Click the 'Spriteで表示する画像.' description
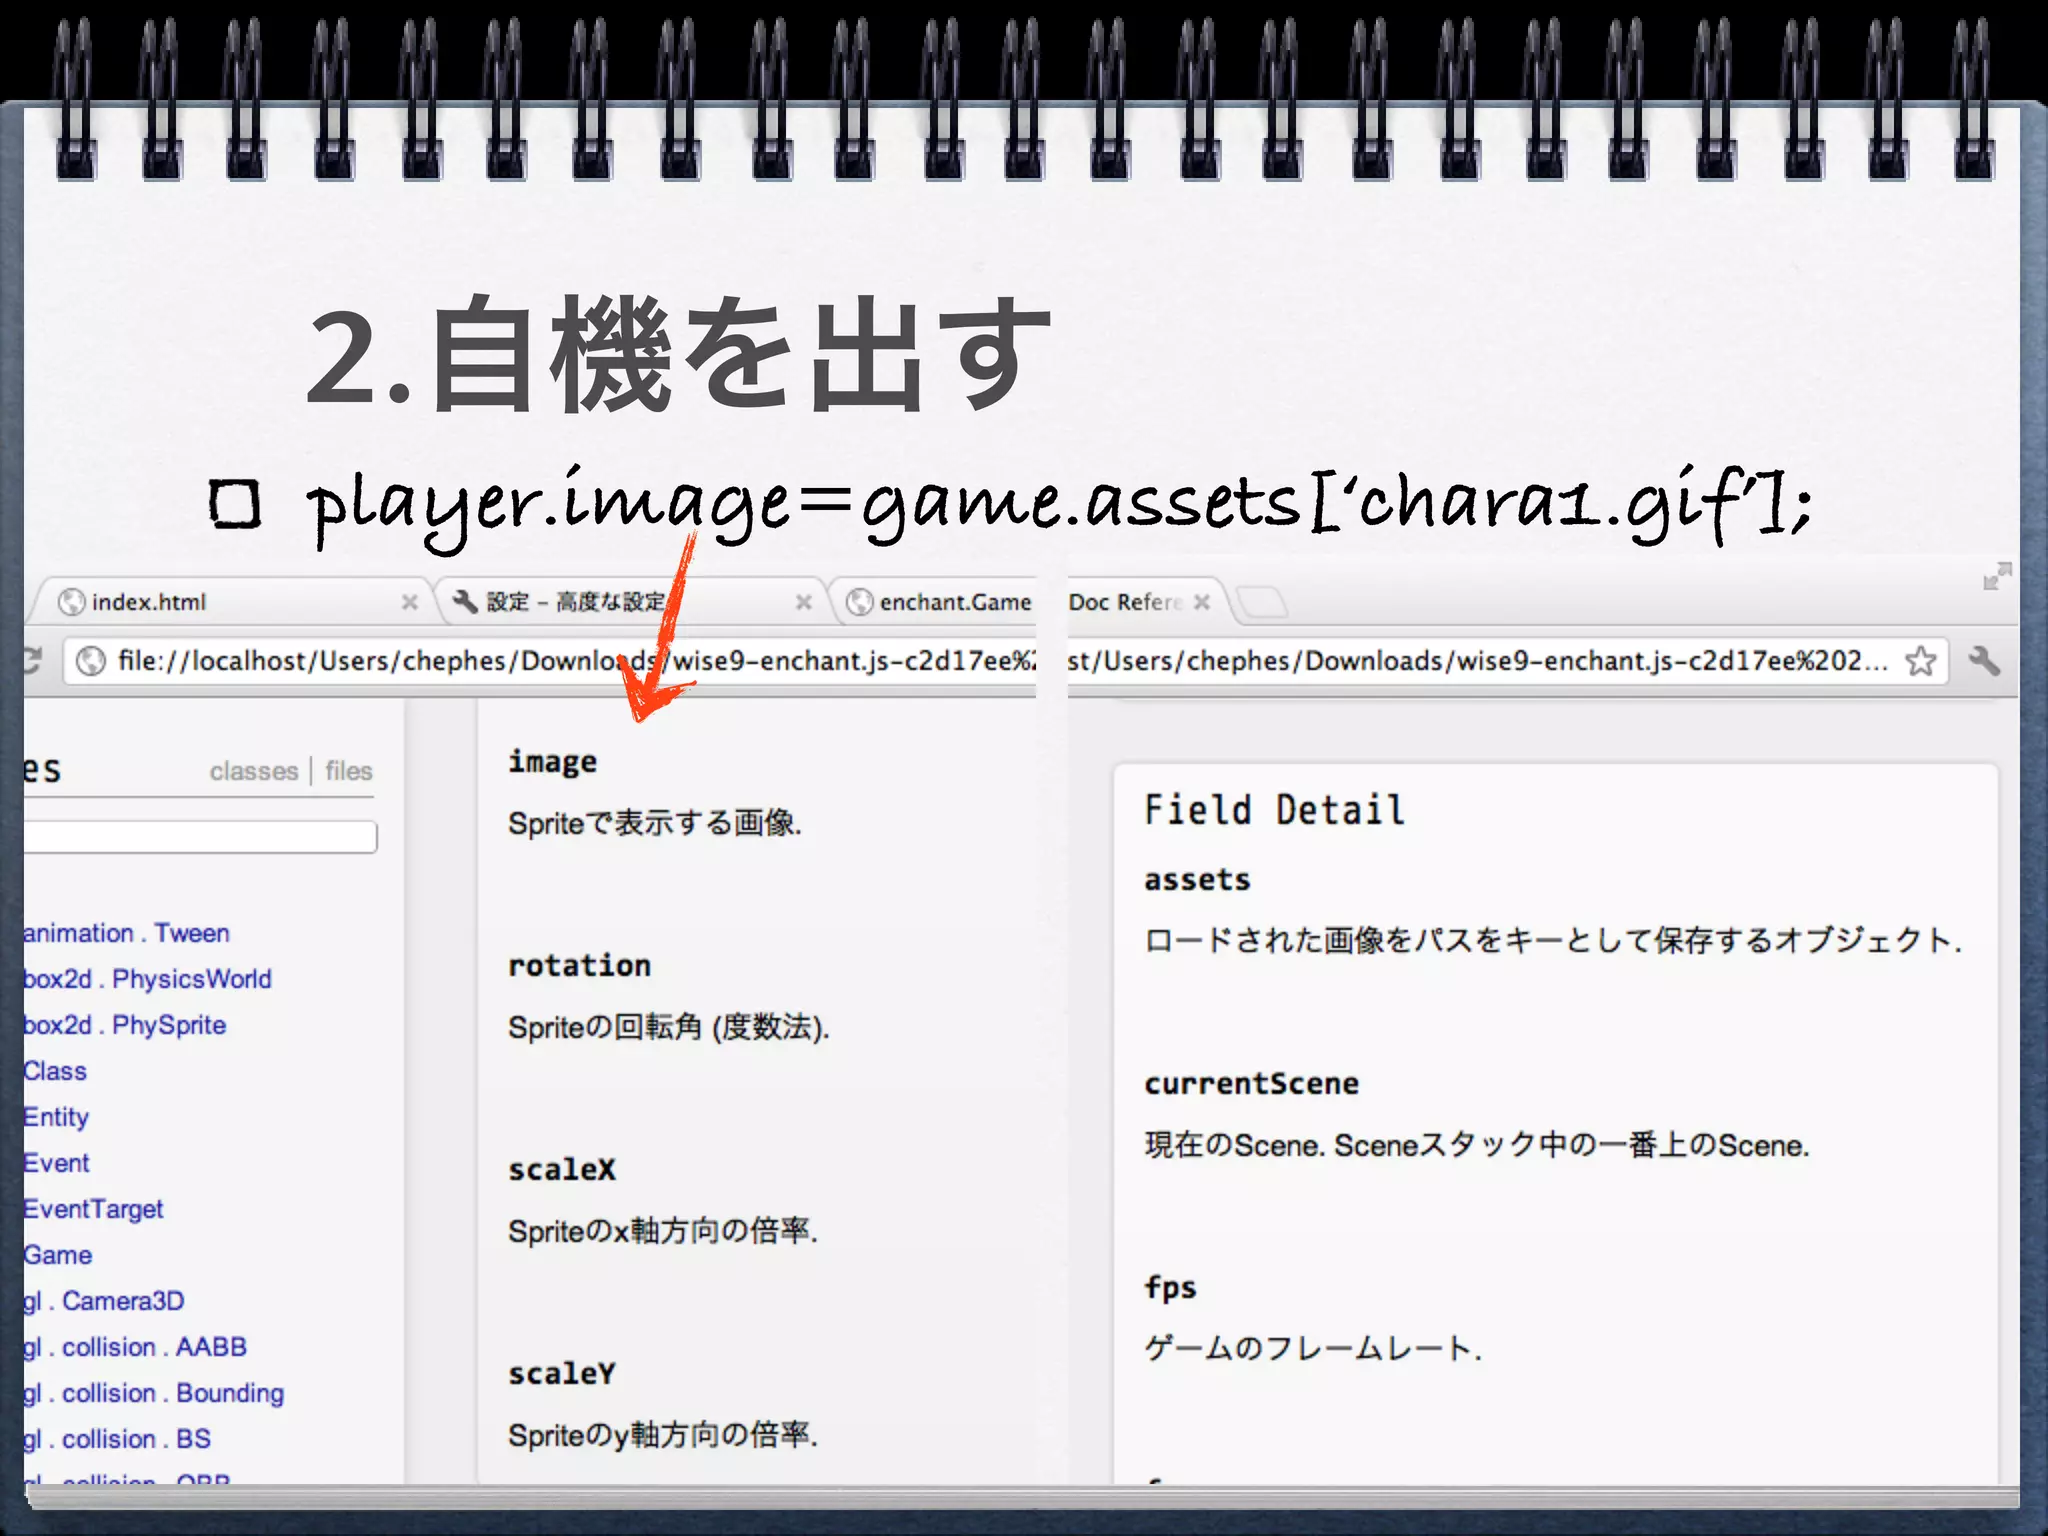 click(x=655, y=823)
